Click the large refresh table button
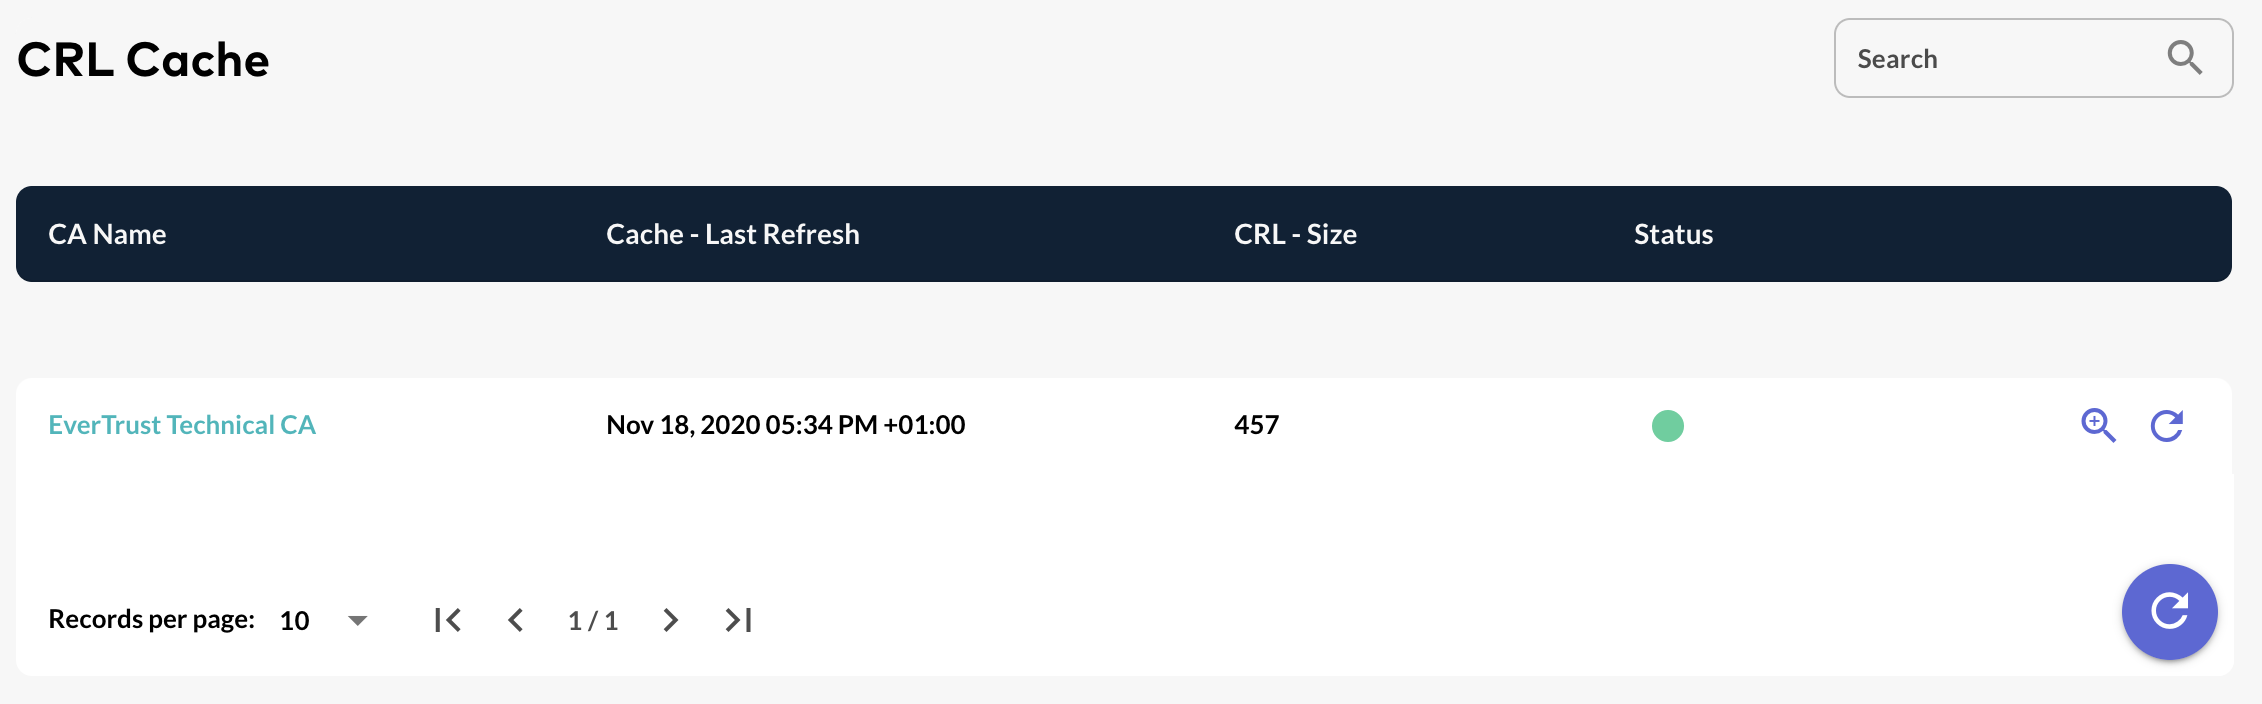 pyautogui.click(x=2168, y=611)
